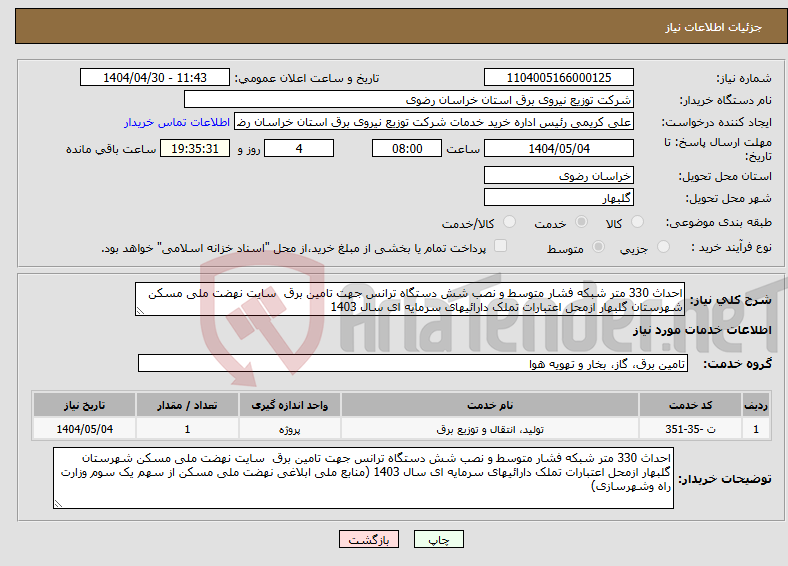Click the چاپ (print) button
The image size is (788, 566).
(x=438, y=539)
